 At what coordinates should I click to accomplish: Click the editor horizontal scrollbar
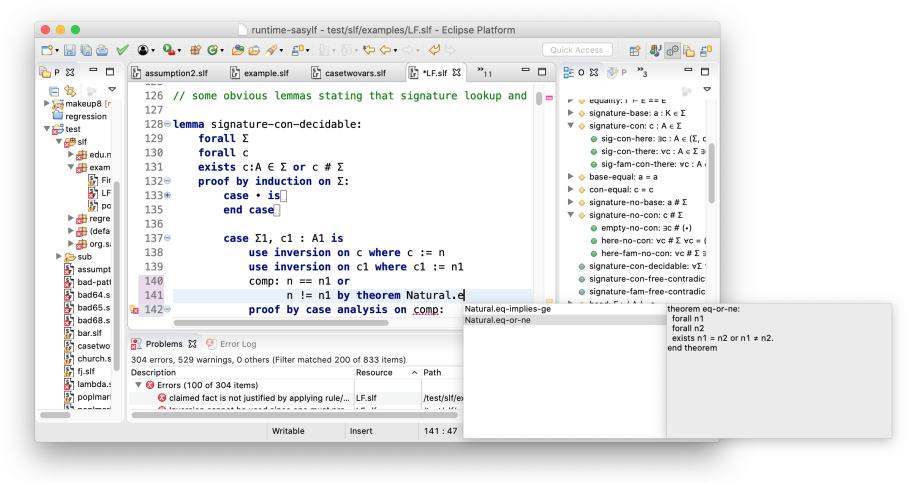tap(281, 323)
